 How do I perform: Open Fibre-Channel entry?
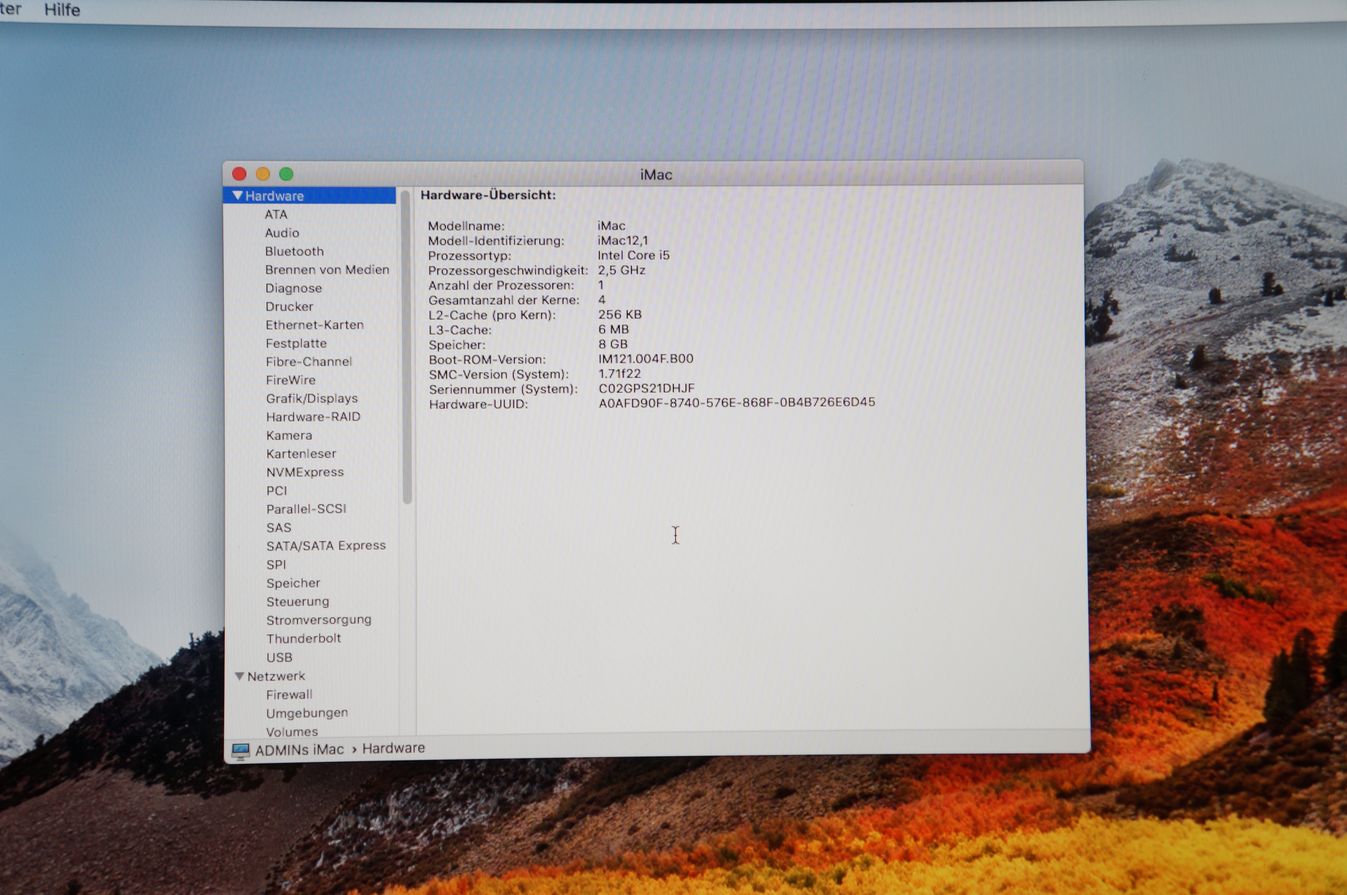(x=309, y=362)
